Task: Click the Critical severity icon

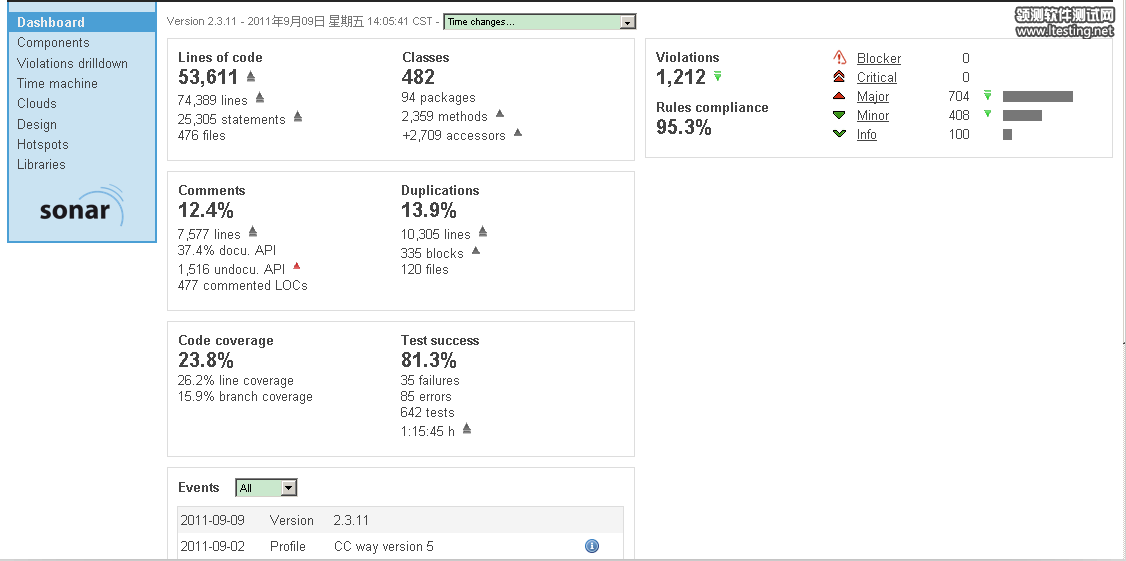Action: [840, 77]
